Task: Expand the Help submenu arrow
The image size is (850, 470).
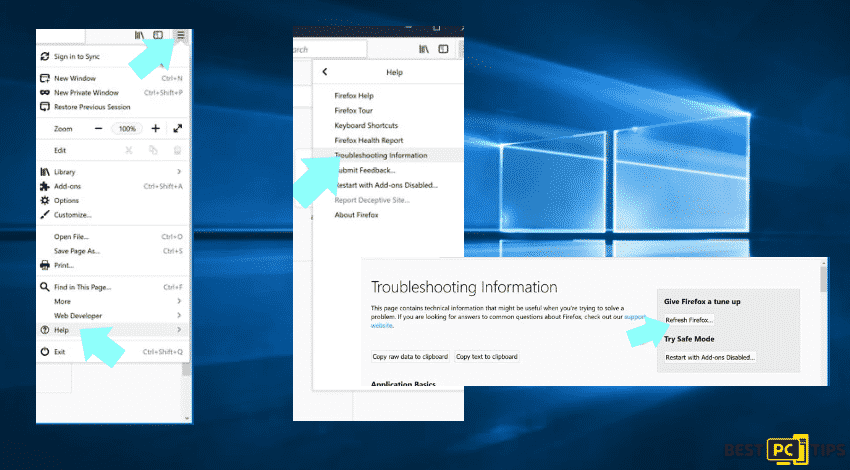Action: pyautogui.click(x=179, y=330)
